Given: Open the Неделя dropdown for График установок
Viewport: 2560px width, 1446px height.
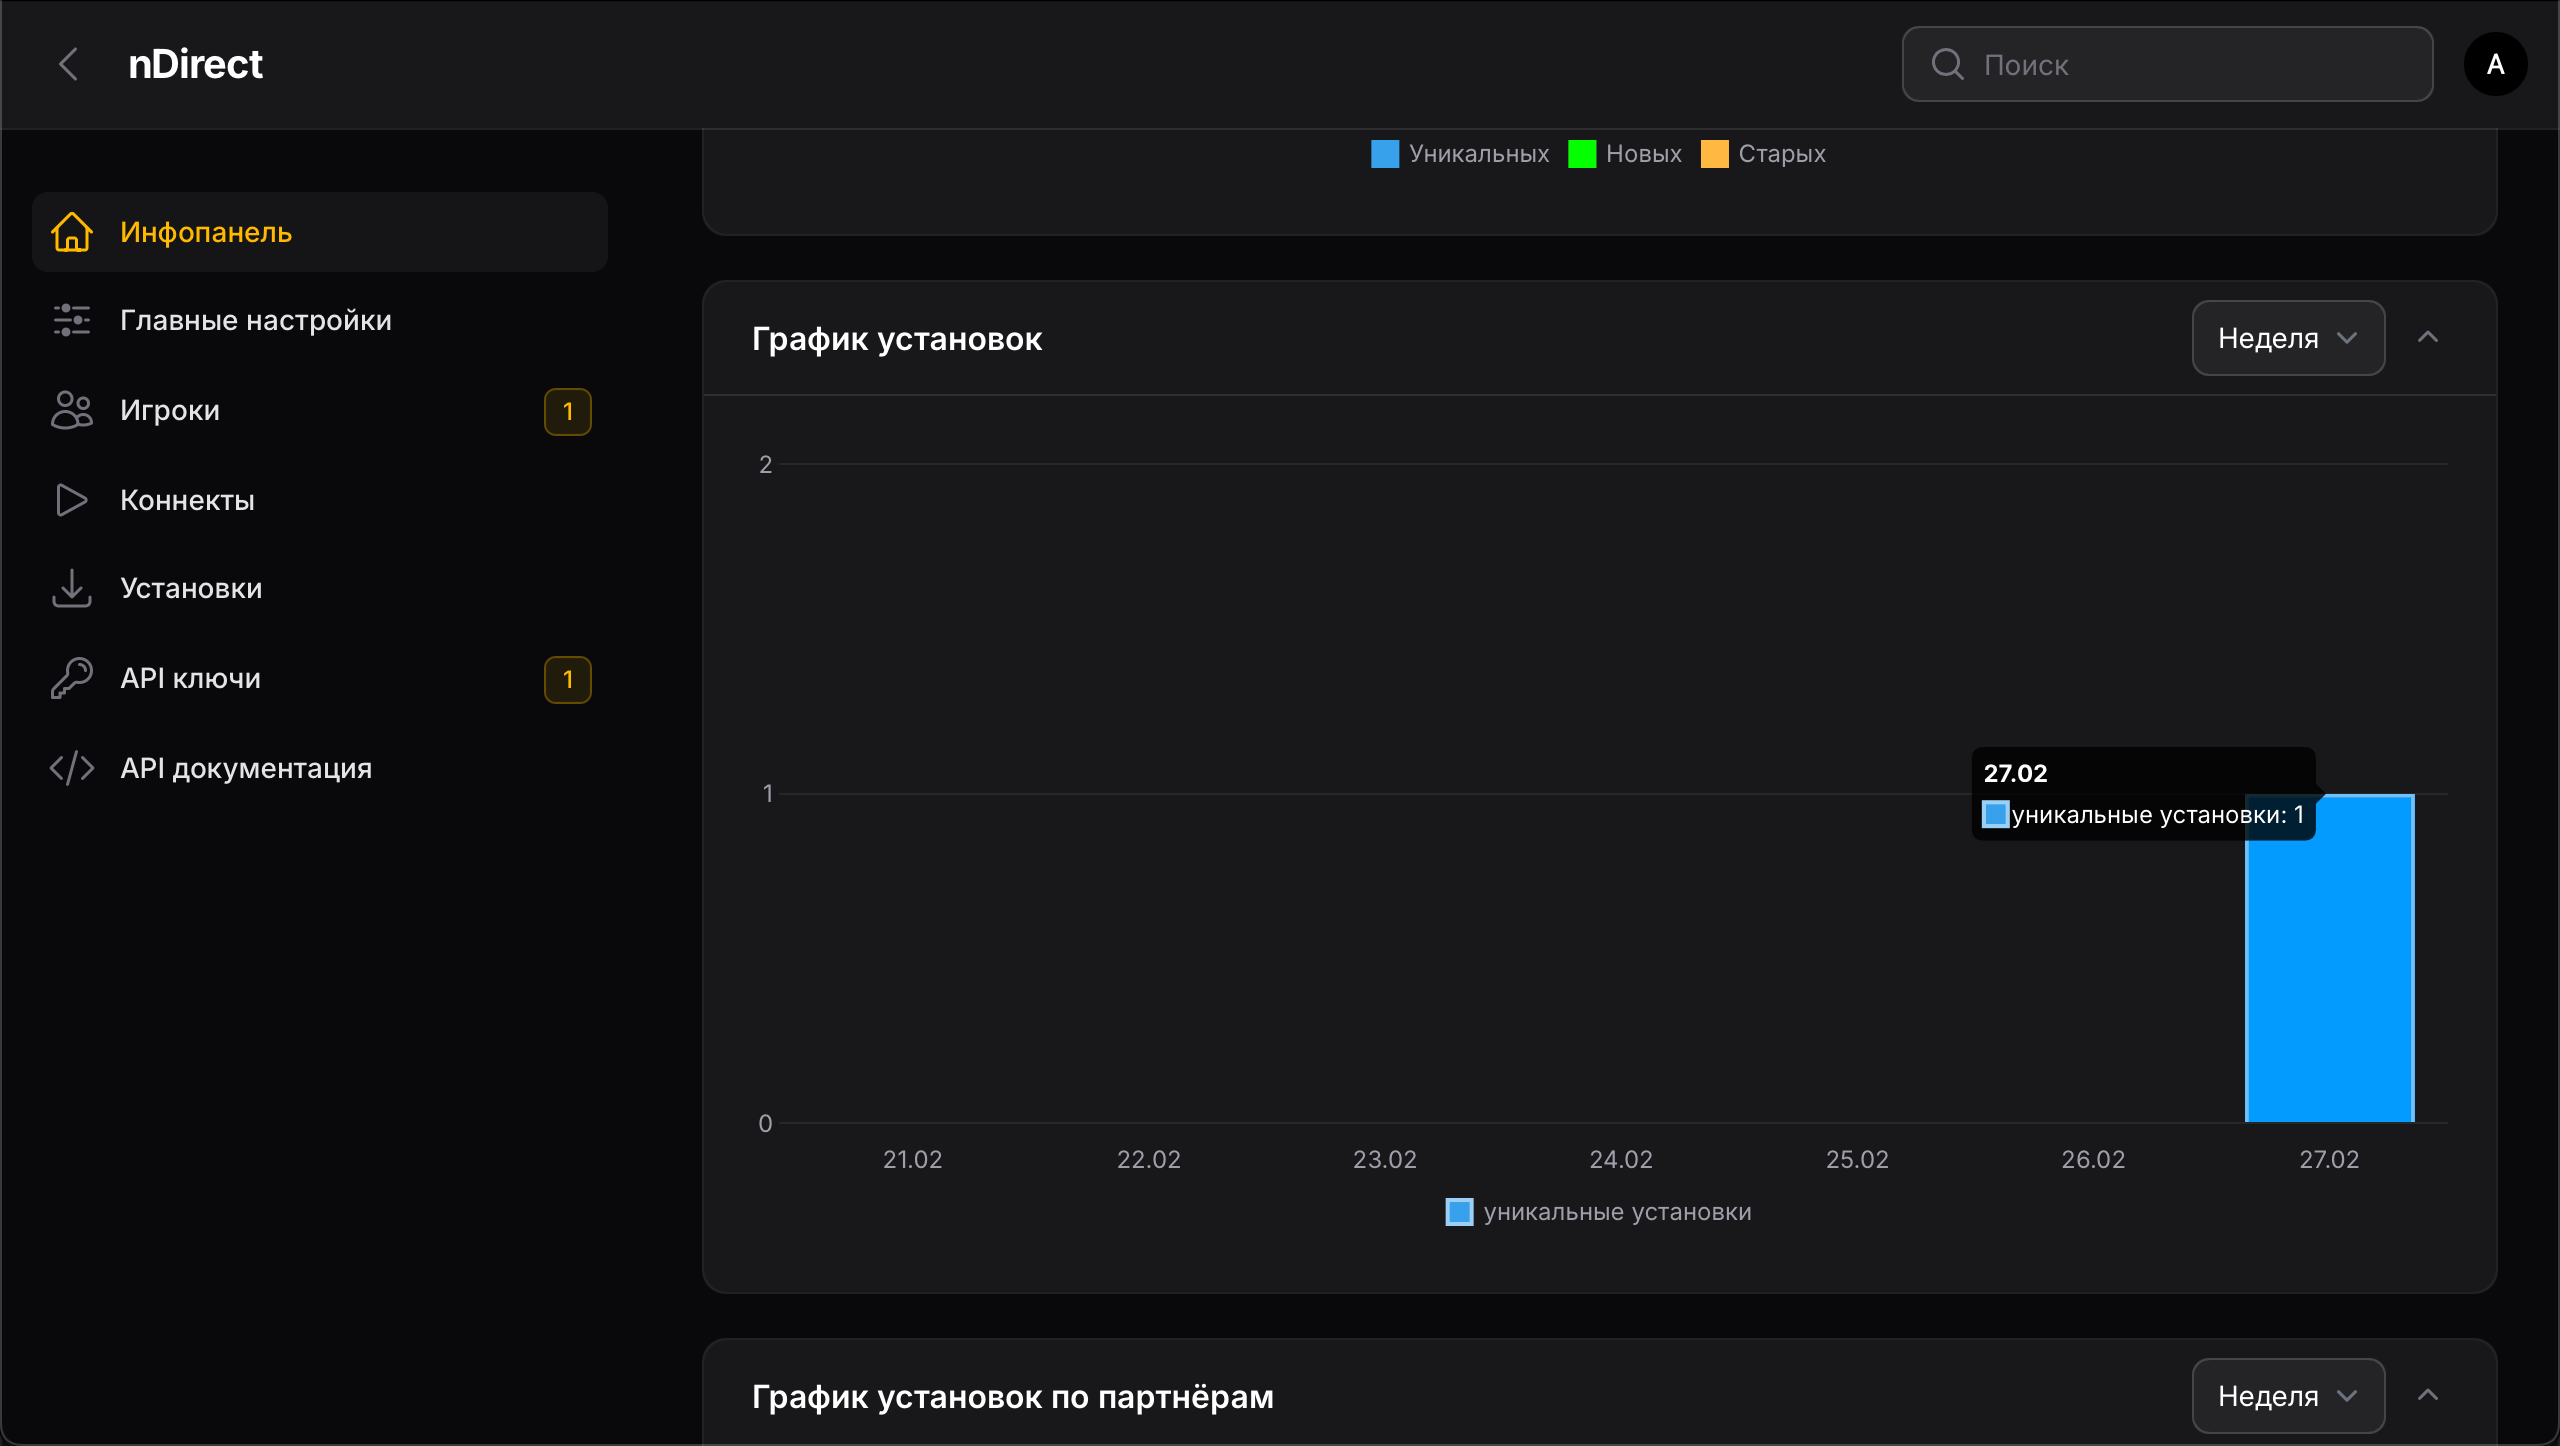Looking at the screenshot, I should click(2287, 338).
